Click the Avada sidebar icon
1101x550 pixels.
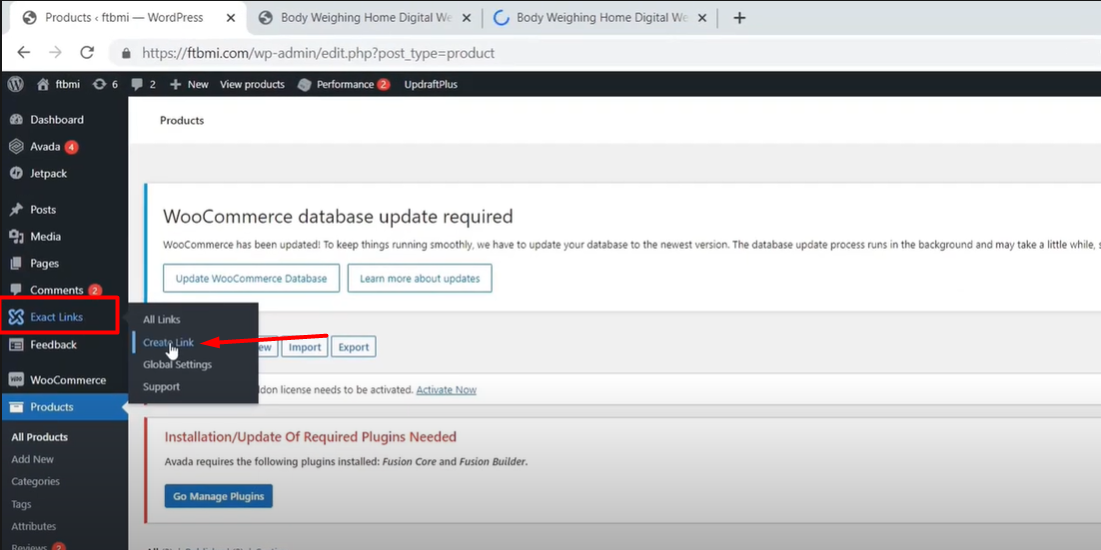[17, 147]
